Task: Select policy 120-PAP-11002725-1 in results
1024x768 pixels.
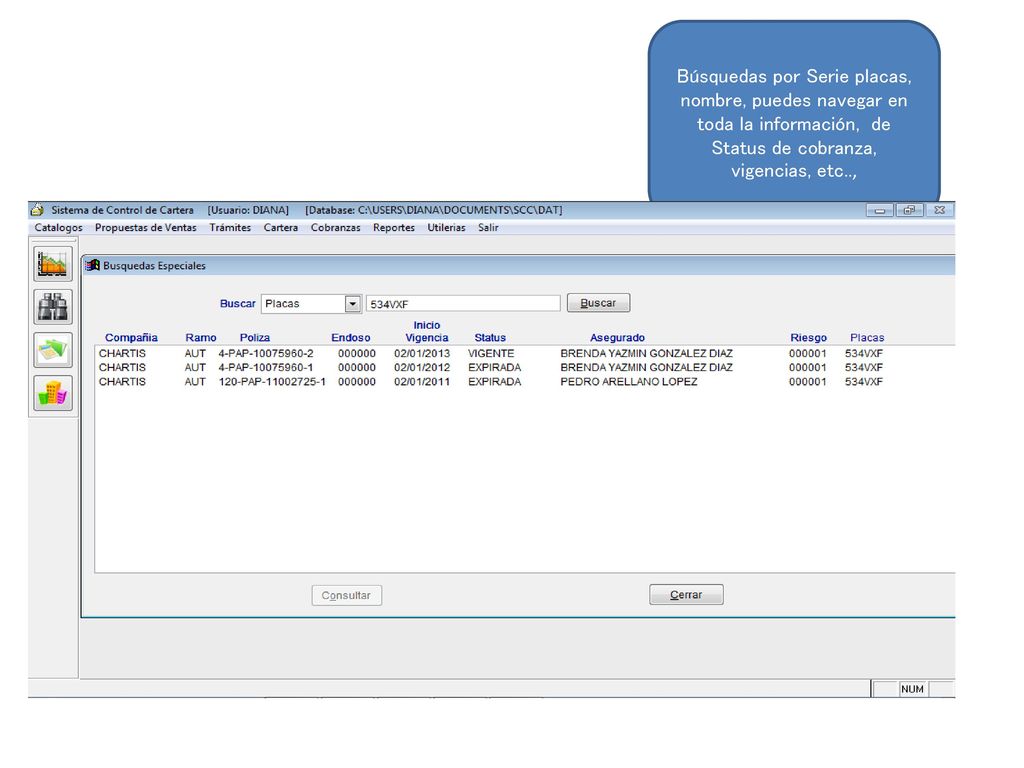Action: coord(272,382)
